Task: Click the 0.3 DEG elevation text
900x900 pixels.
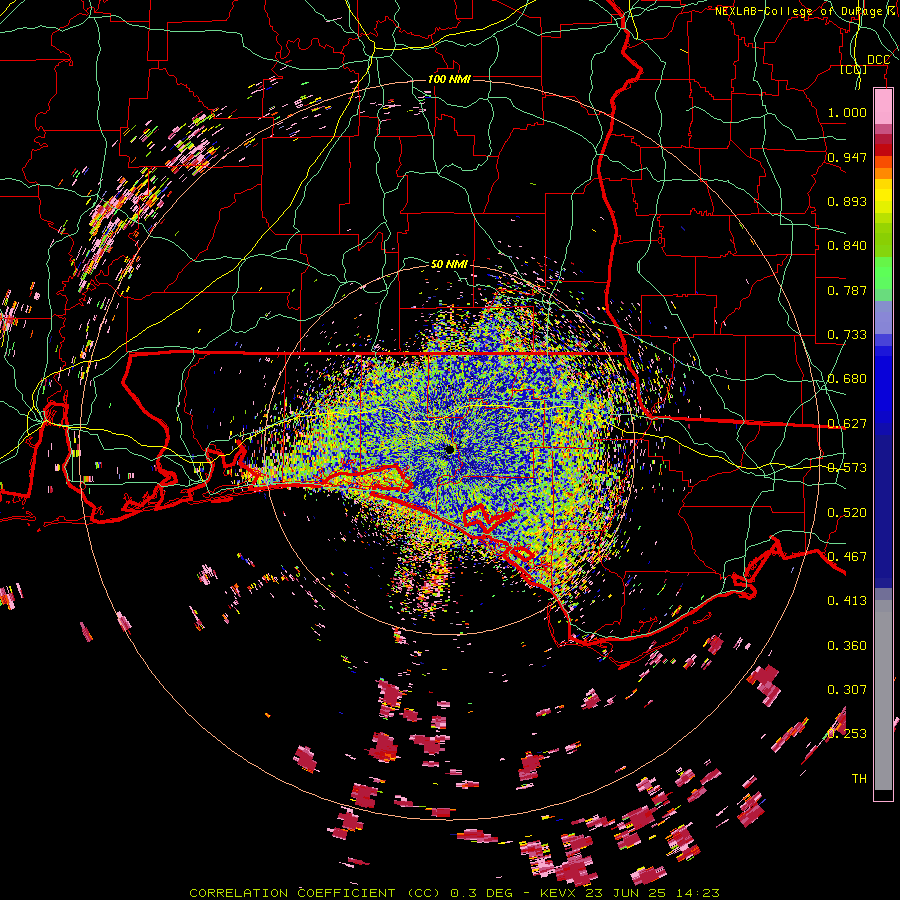Action: tap(482, 893)
